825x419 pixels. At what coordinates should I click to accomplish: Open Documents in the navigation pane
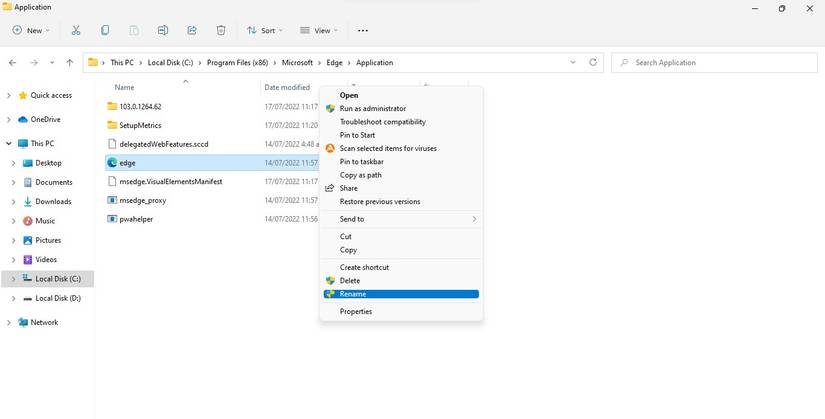(x=54, y=182)
